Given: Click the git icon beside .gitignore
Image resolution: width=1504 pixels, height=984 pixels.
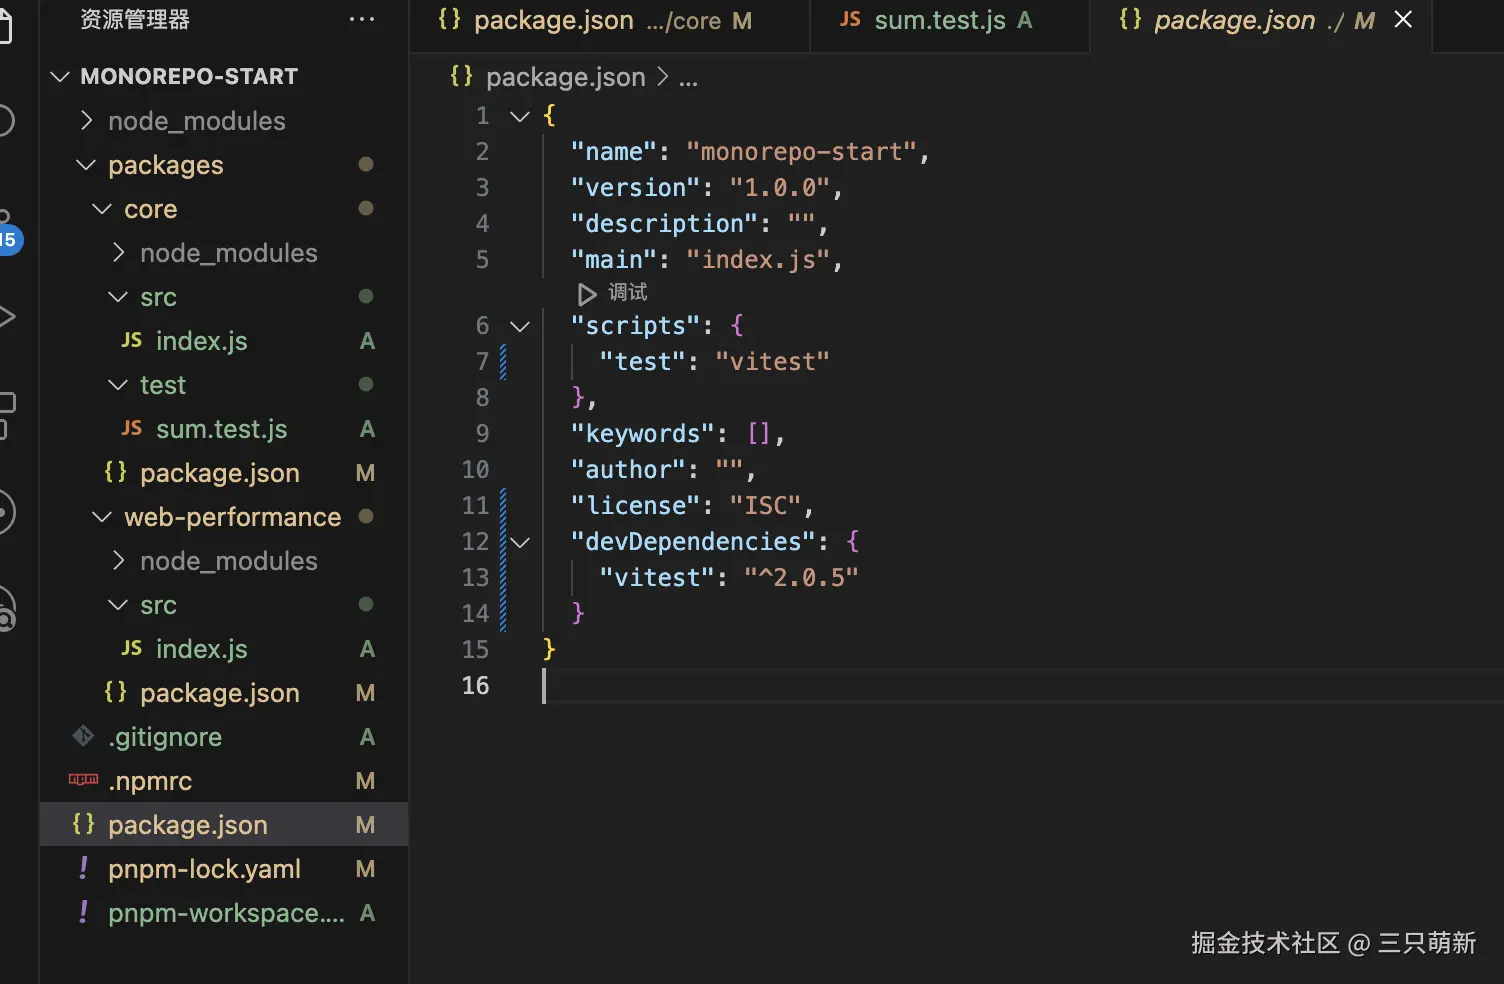Looking at the screenshot, I should click(83, 736).
